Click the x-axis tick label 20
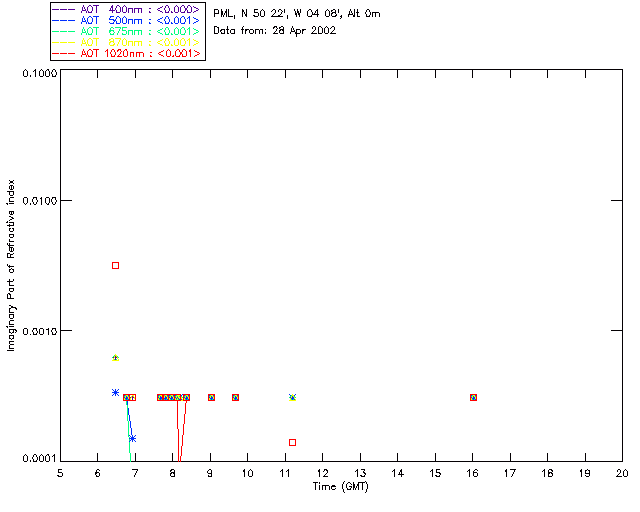The image size is (640, 512). [622, 473]
